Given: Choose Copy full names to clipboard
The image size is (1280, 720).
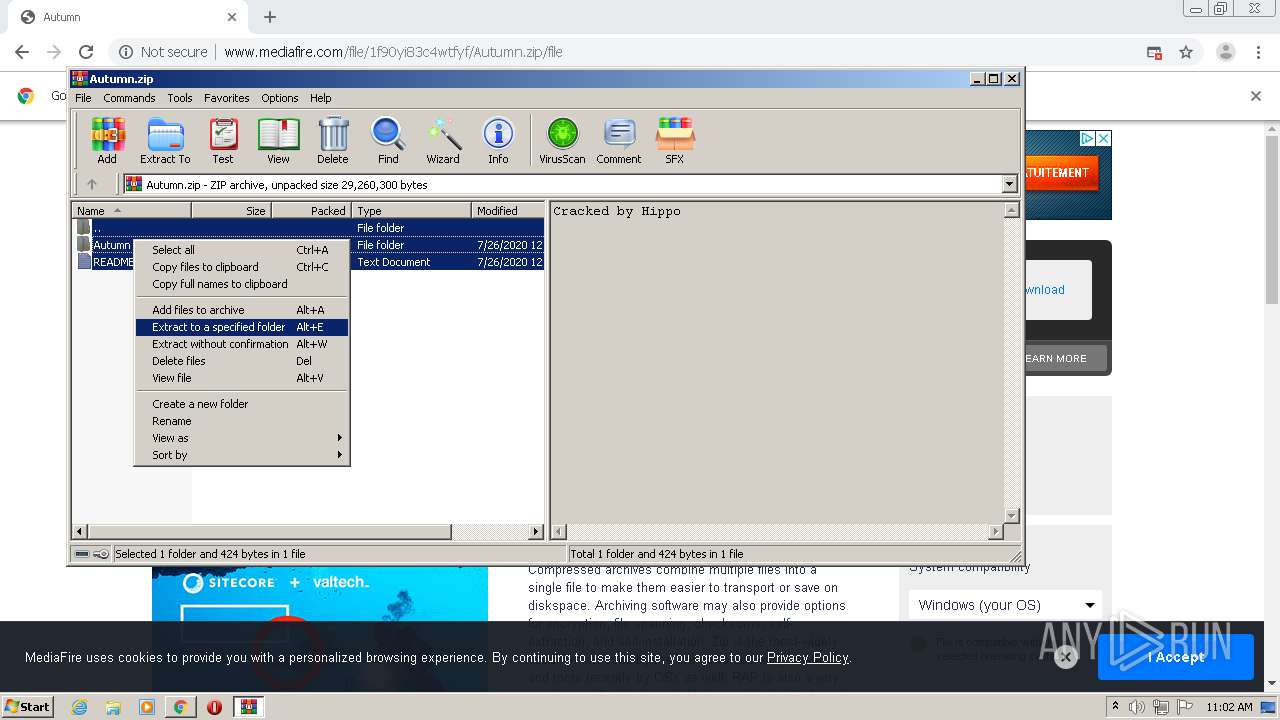Looking at the screenshot, I should pos(242,284).
